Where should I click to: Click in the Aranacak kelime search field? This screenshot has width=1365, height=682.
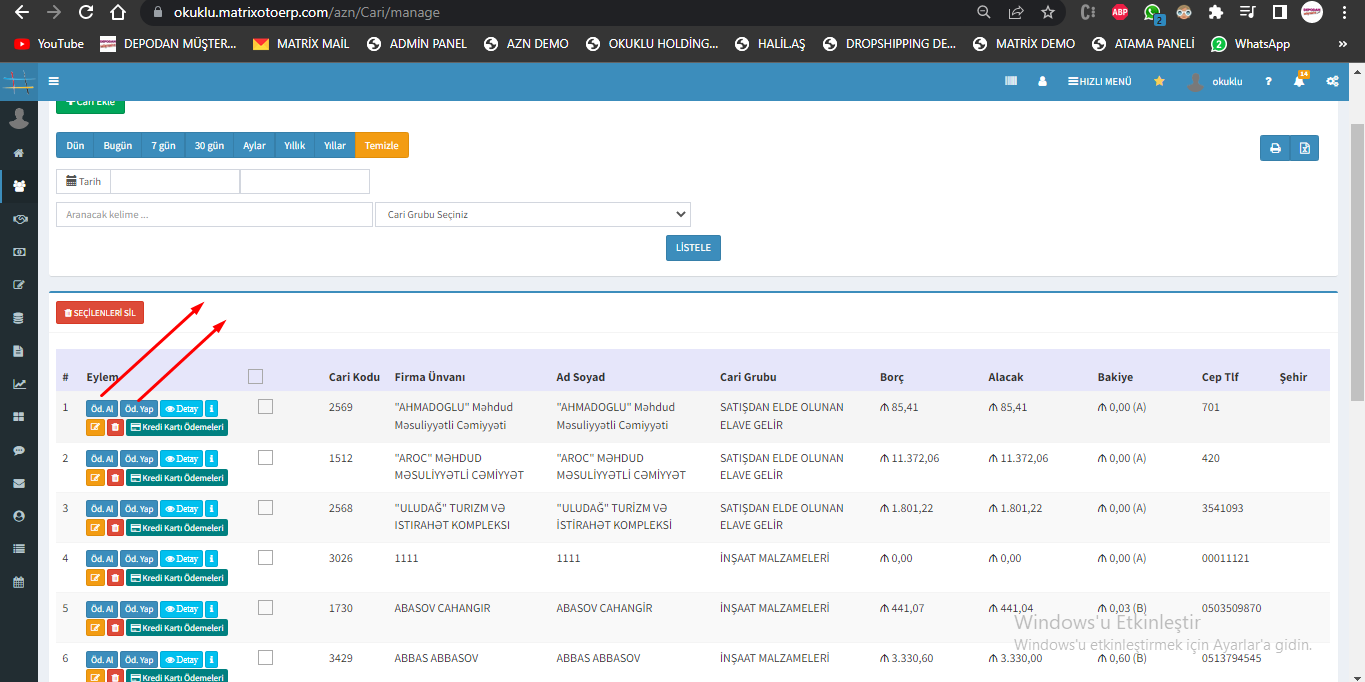212,214
